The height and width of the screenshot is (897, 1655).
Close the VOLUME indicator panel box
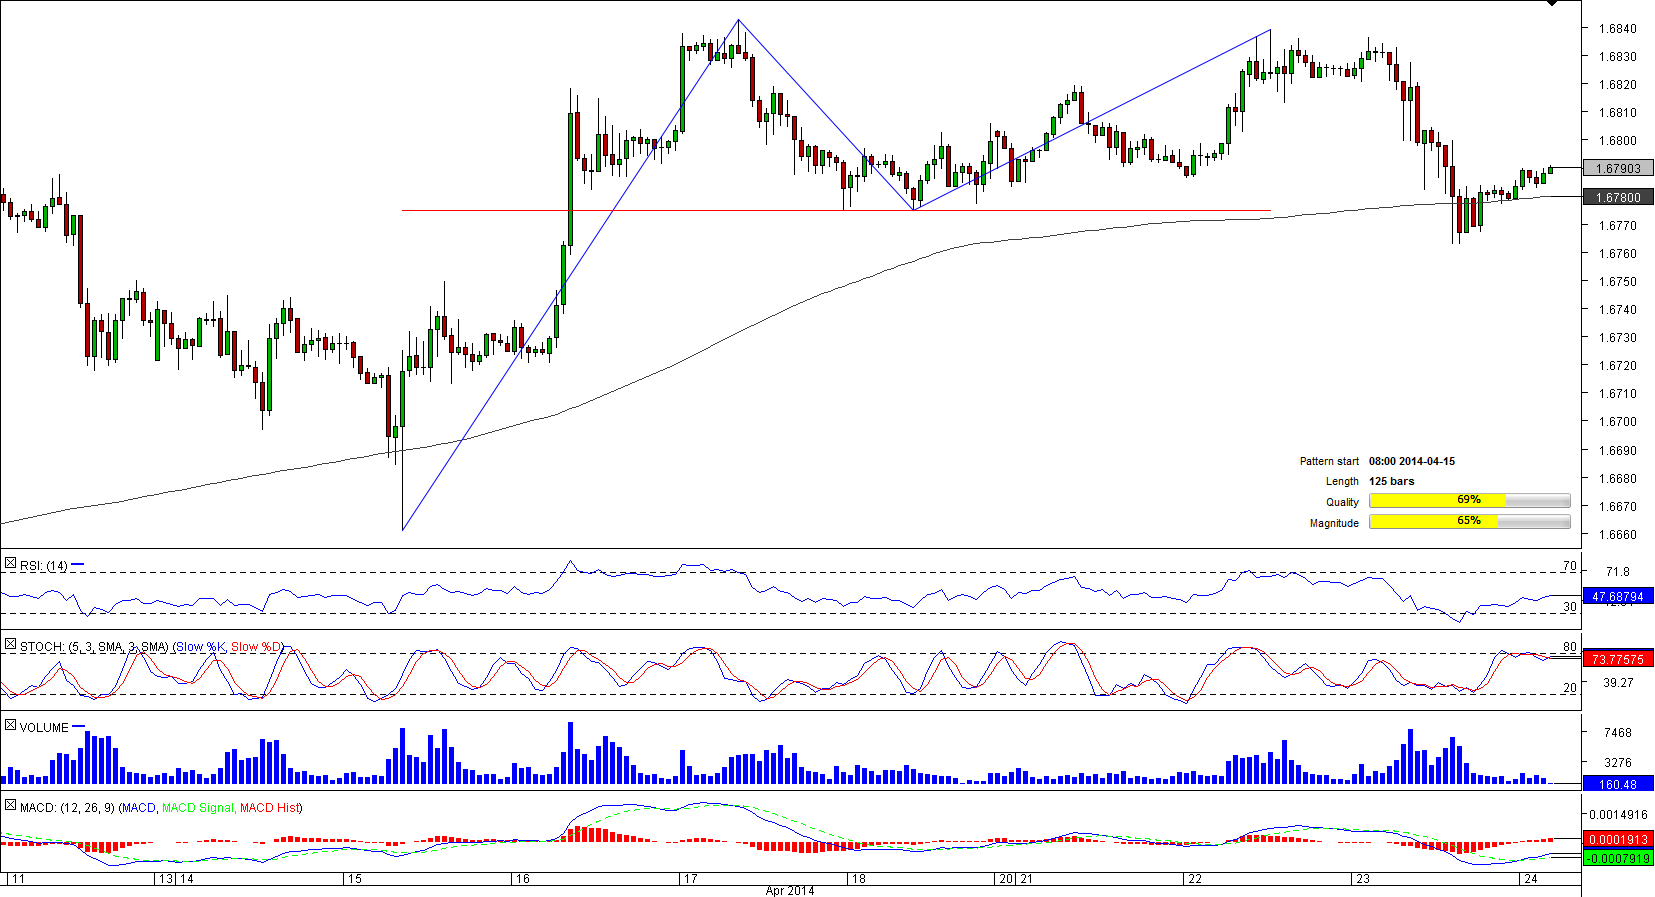click(10, 725)
